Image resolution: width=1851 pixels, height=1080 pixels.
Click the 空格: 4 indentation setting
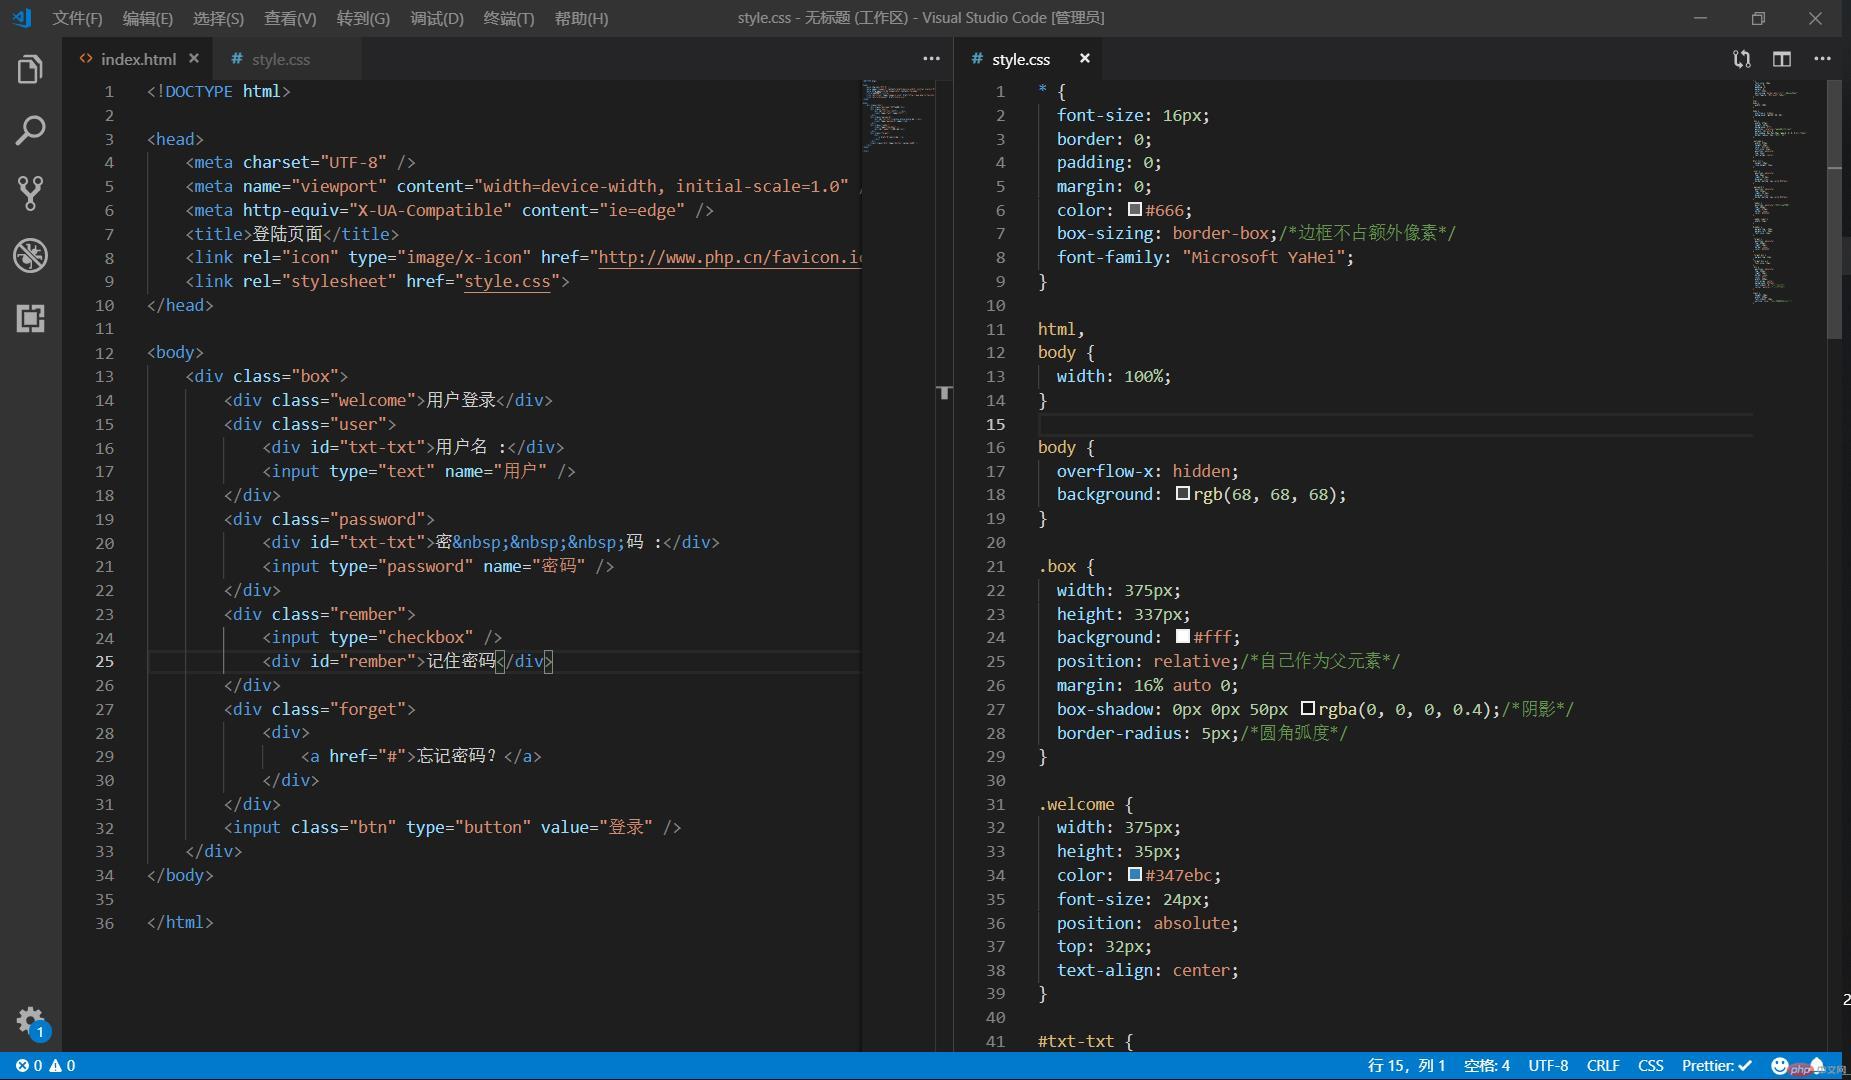pyautogui.click(x=1486, y=1066)
